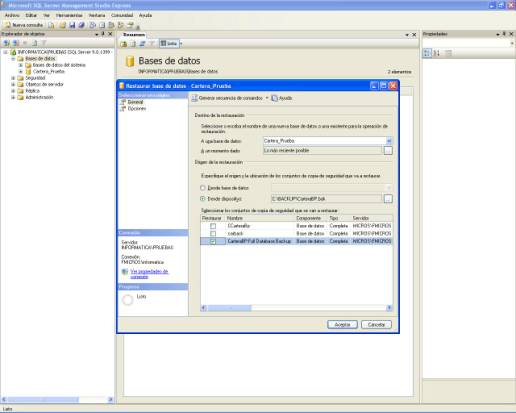This screenshot has width=516, height=413.
Task: Click the Filter icon in Object Explorer toolbar
Action: point(44,43)
